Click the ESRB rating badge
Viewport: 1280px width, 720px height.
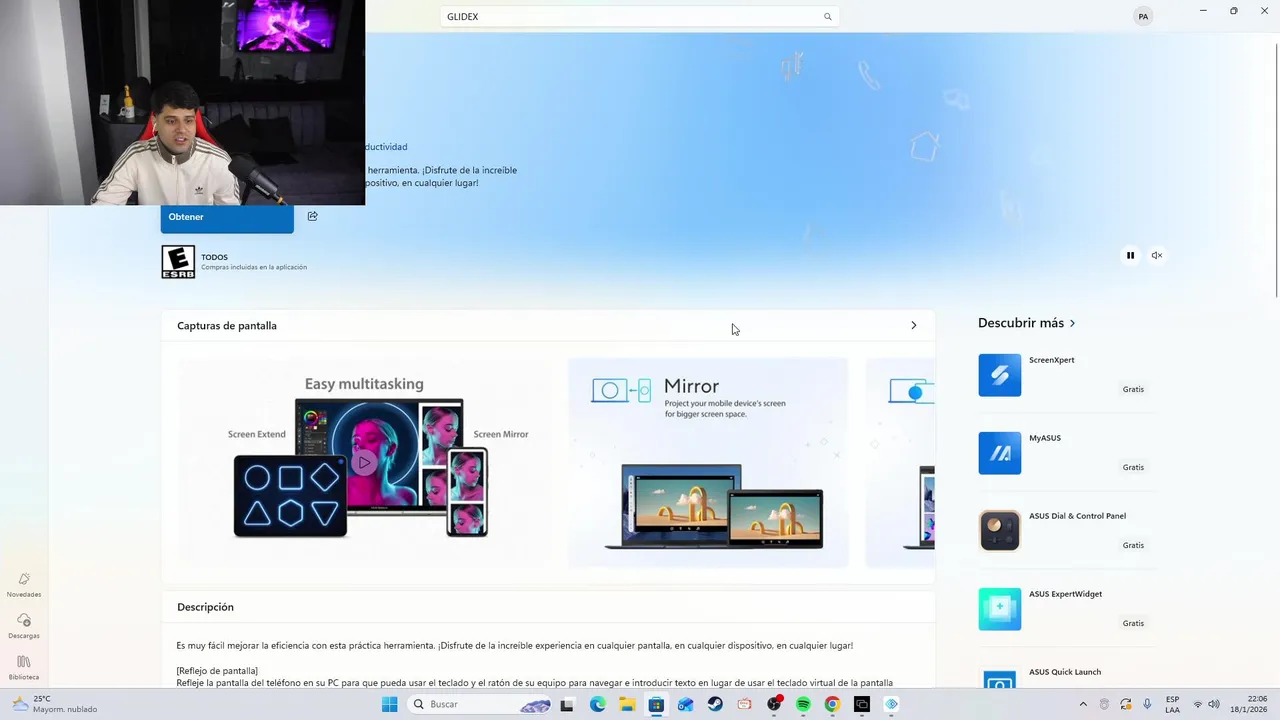pos(178,262)
